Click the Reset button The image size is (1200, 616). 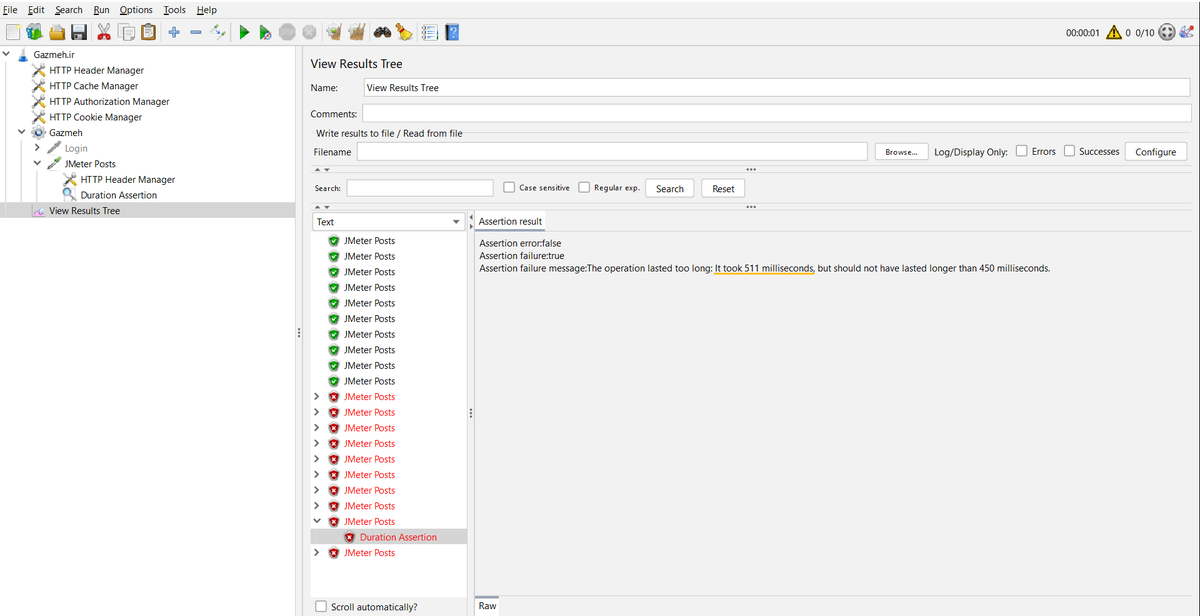(x=723, y=188)
